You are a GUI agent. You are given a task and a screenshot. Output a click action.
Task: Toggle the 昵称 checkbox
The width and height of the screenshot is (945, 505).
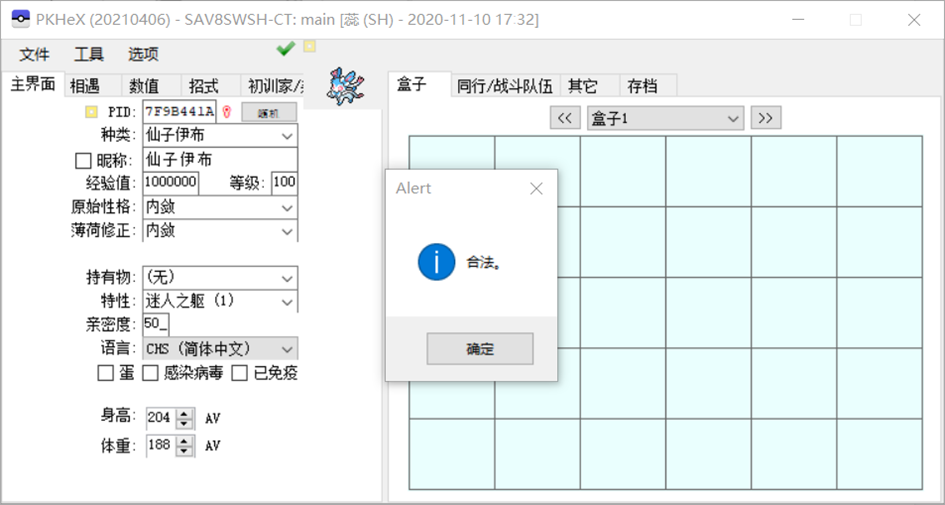83,161
